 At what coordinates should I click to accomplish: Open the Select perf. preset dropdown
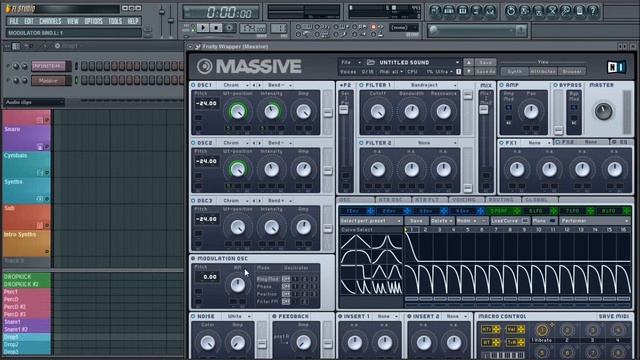coord(371,221)
